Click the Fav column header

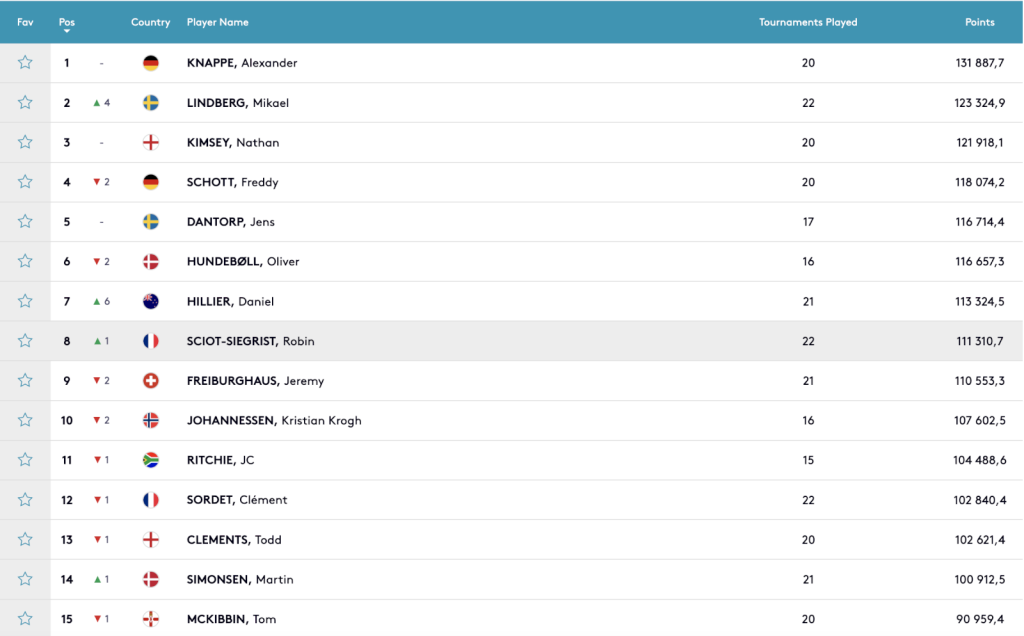tap(25, 22)
